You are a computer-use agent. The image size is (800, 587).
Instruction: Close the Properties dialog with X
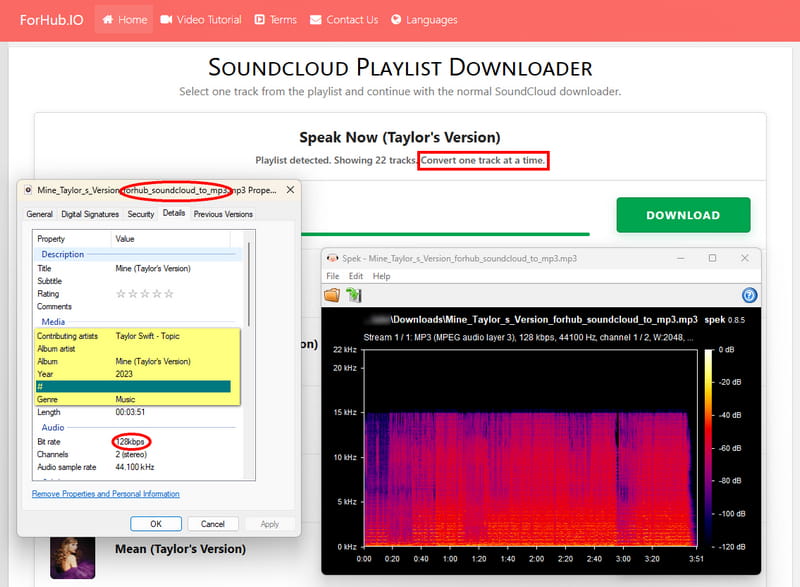click(x=290, y=190)
